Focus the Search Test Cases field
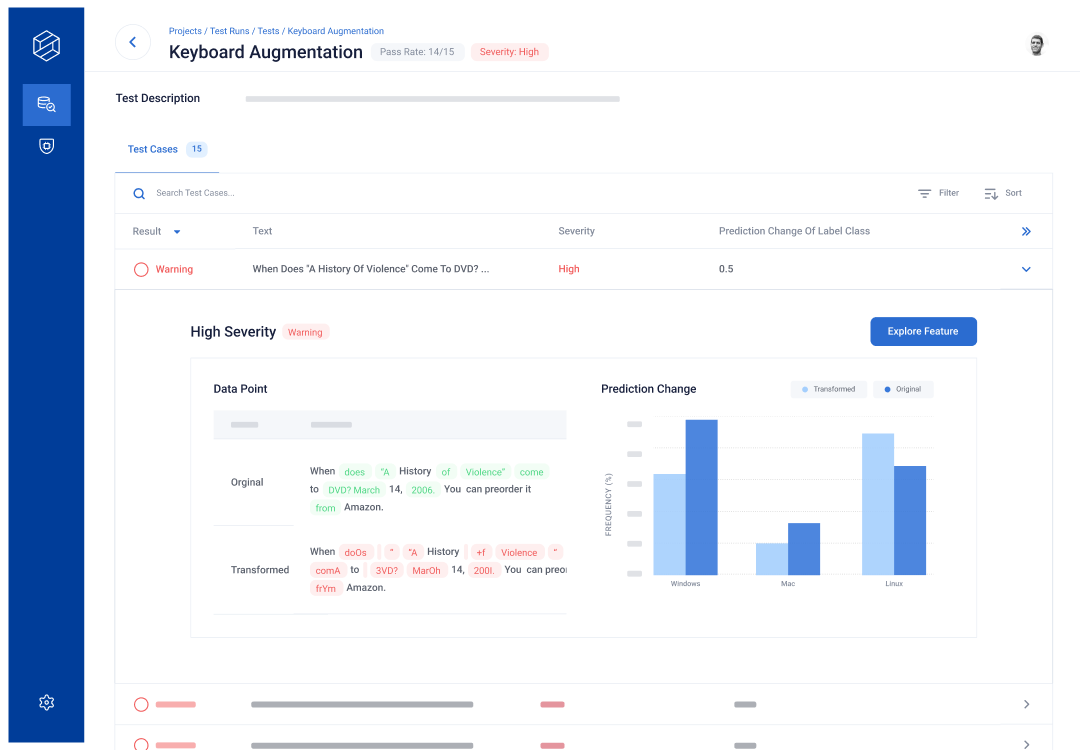This screenshot has height=750, width=1080. point(195,193)
